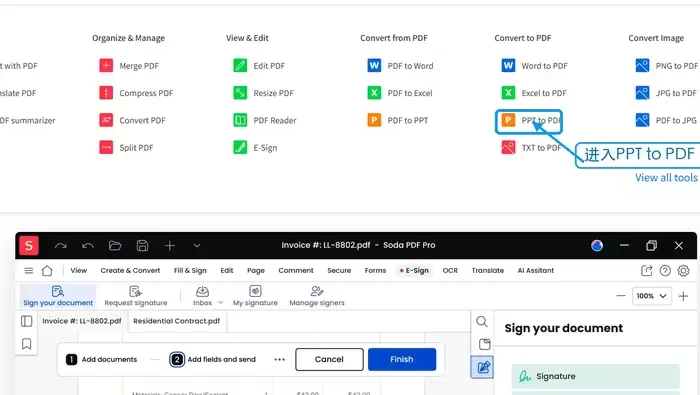
Task: Open the AI Assistant tab
Action: pyautogui.click(x=536, y=270)
